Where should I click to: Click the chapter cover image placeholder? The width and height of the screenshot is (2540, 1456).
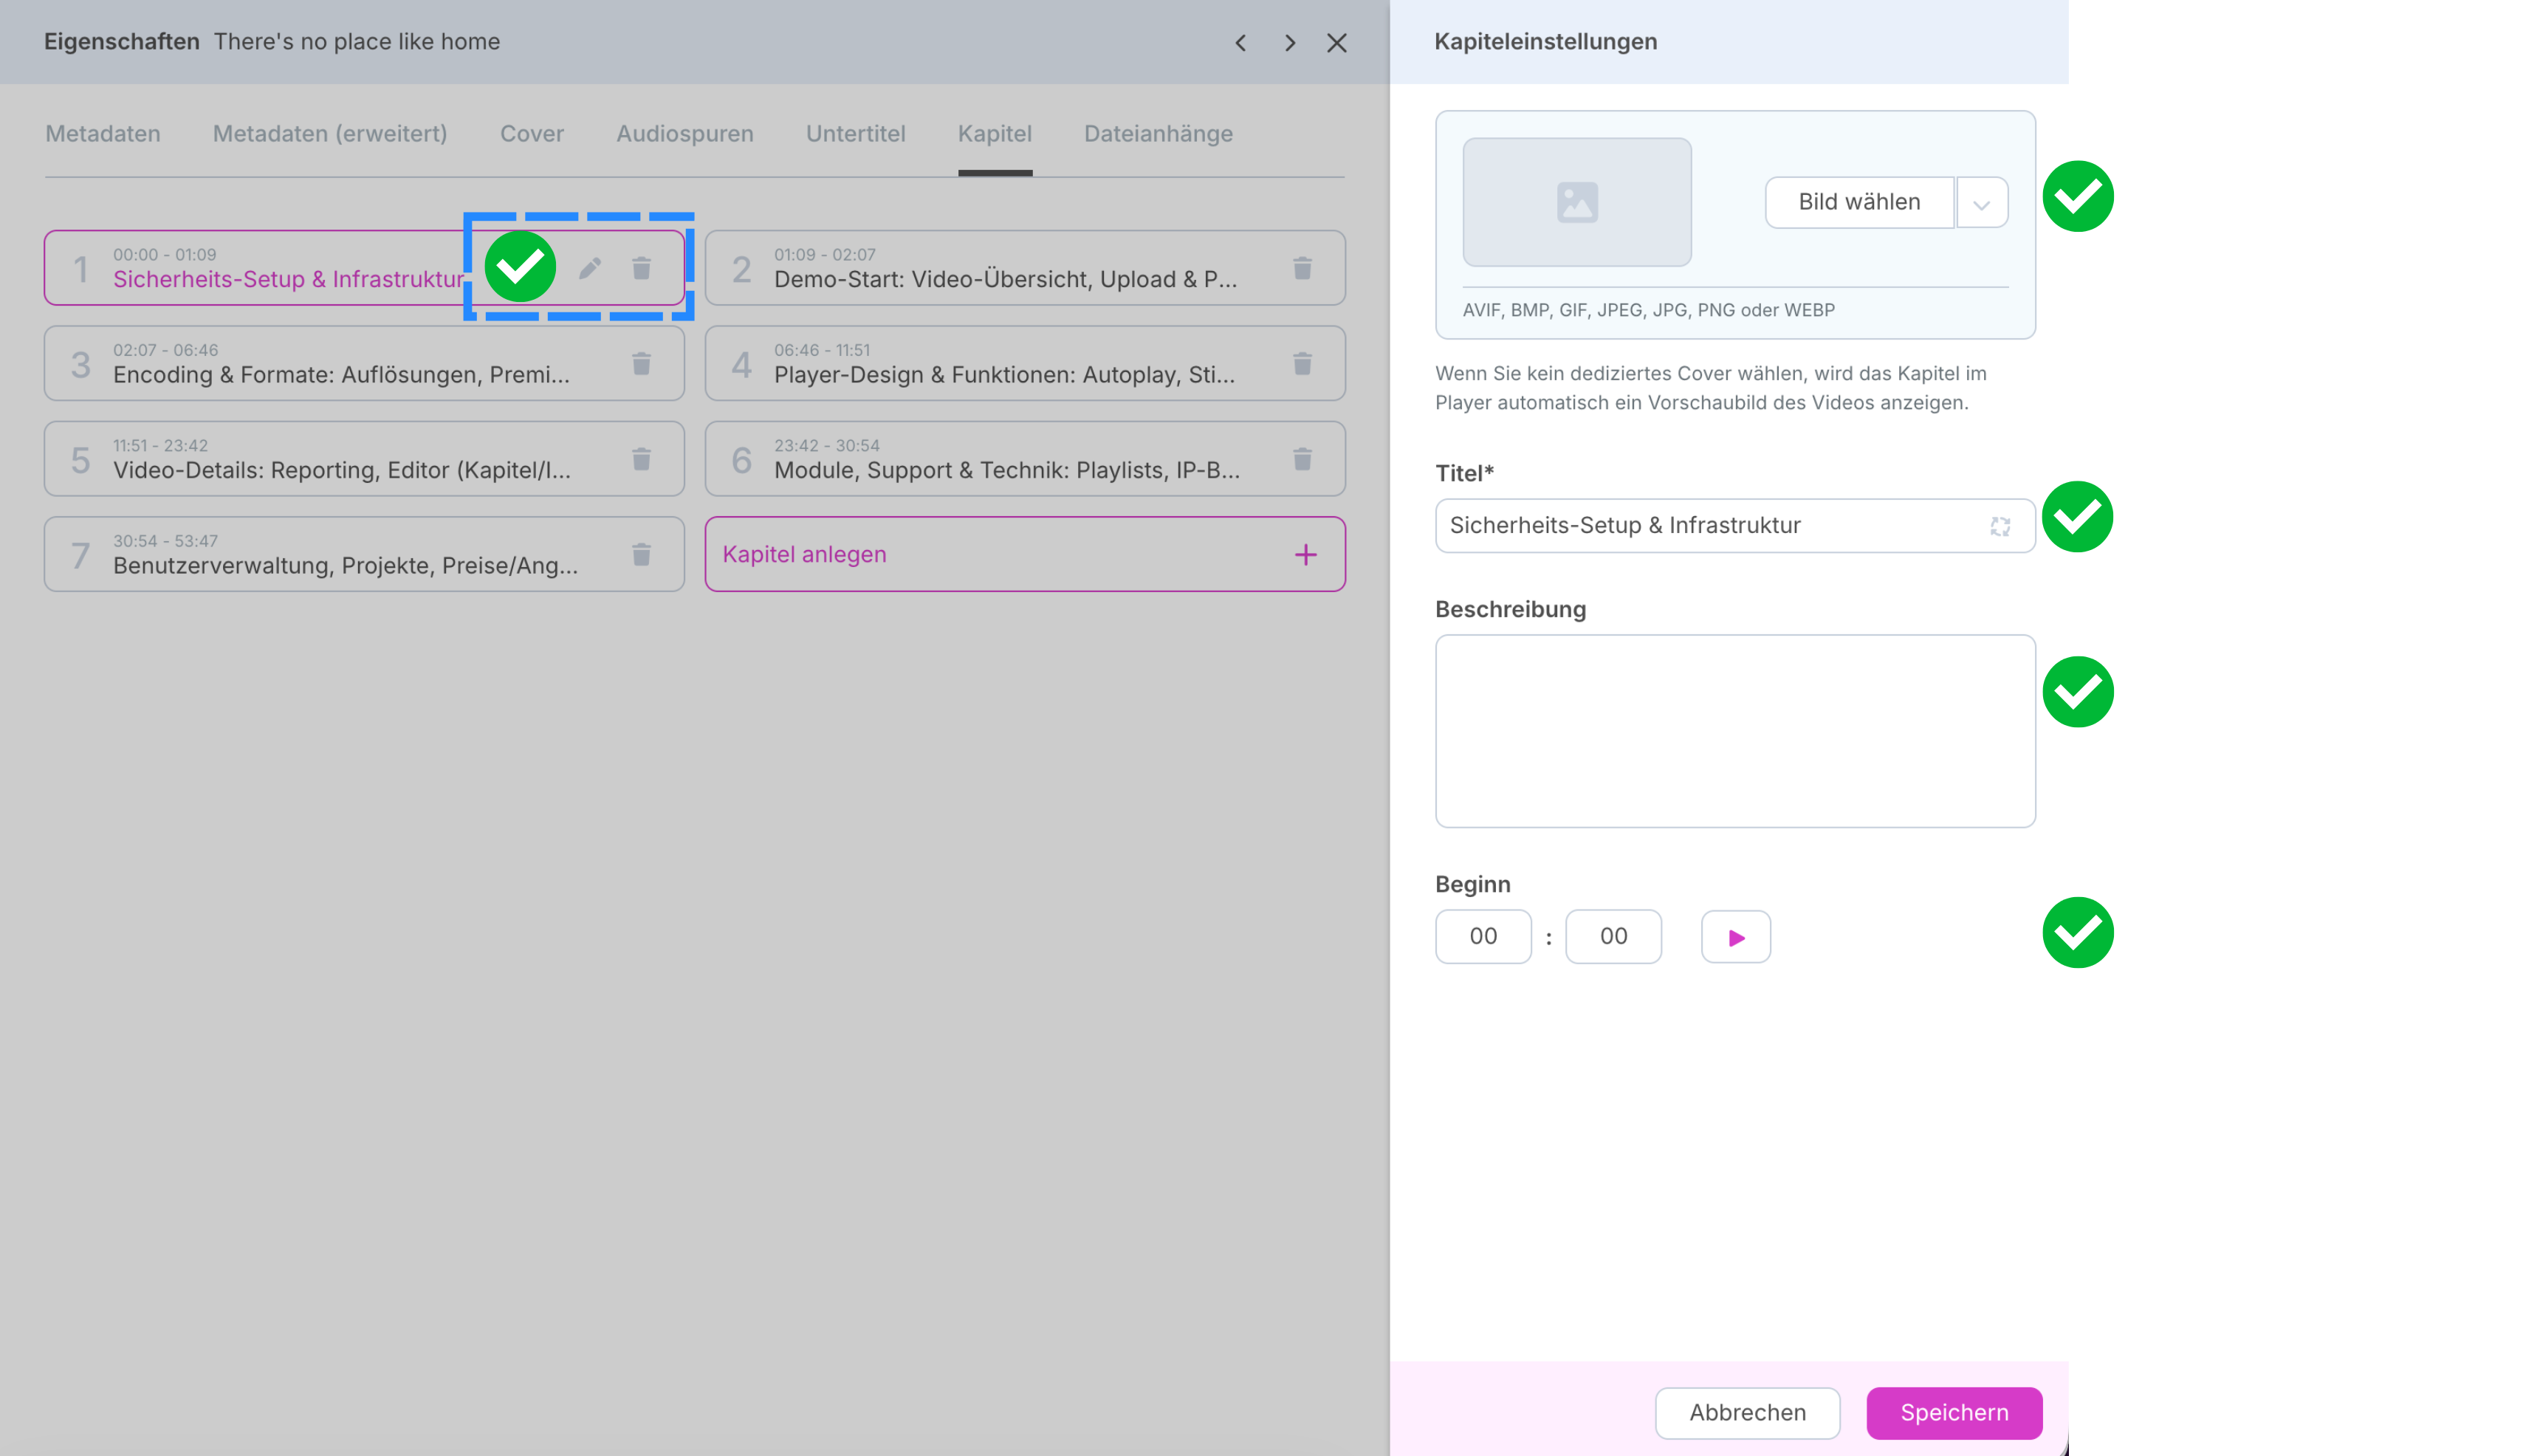(1576, 202)
